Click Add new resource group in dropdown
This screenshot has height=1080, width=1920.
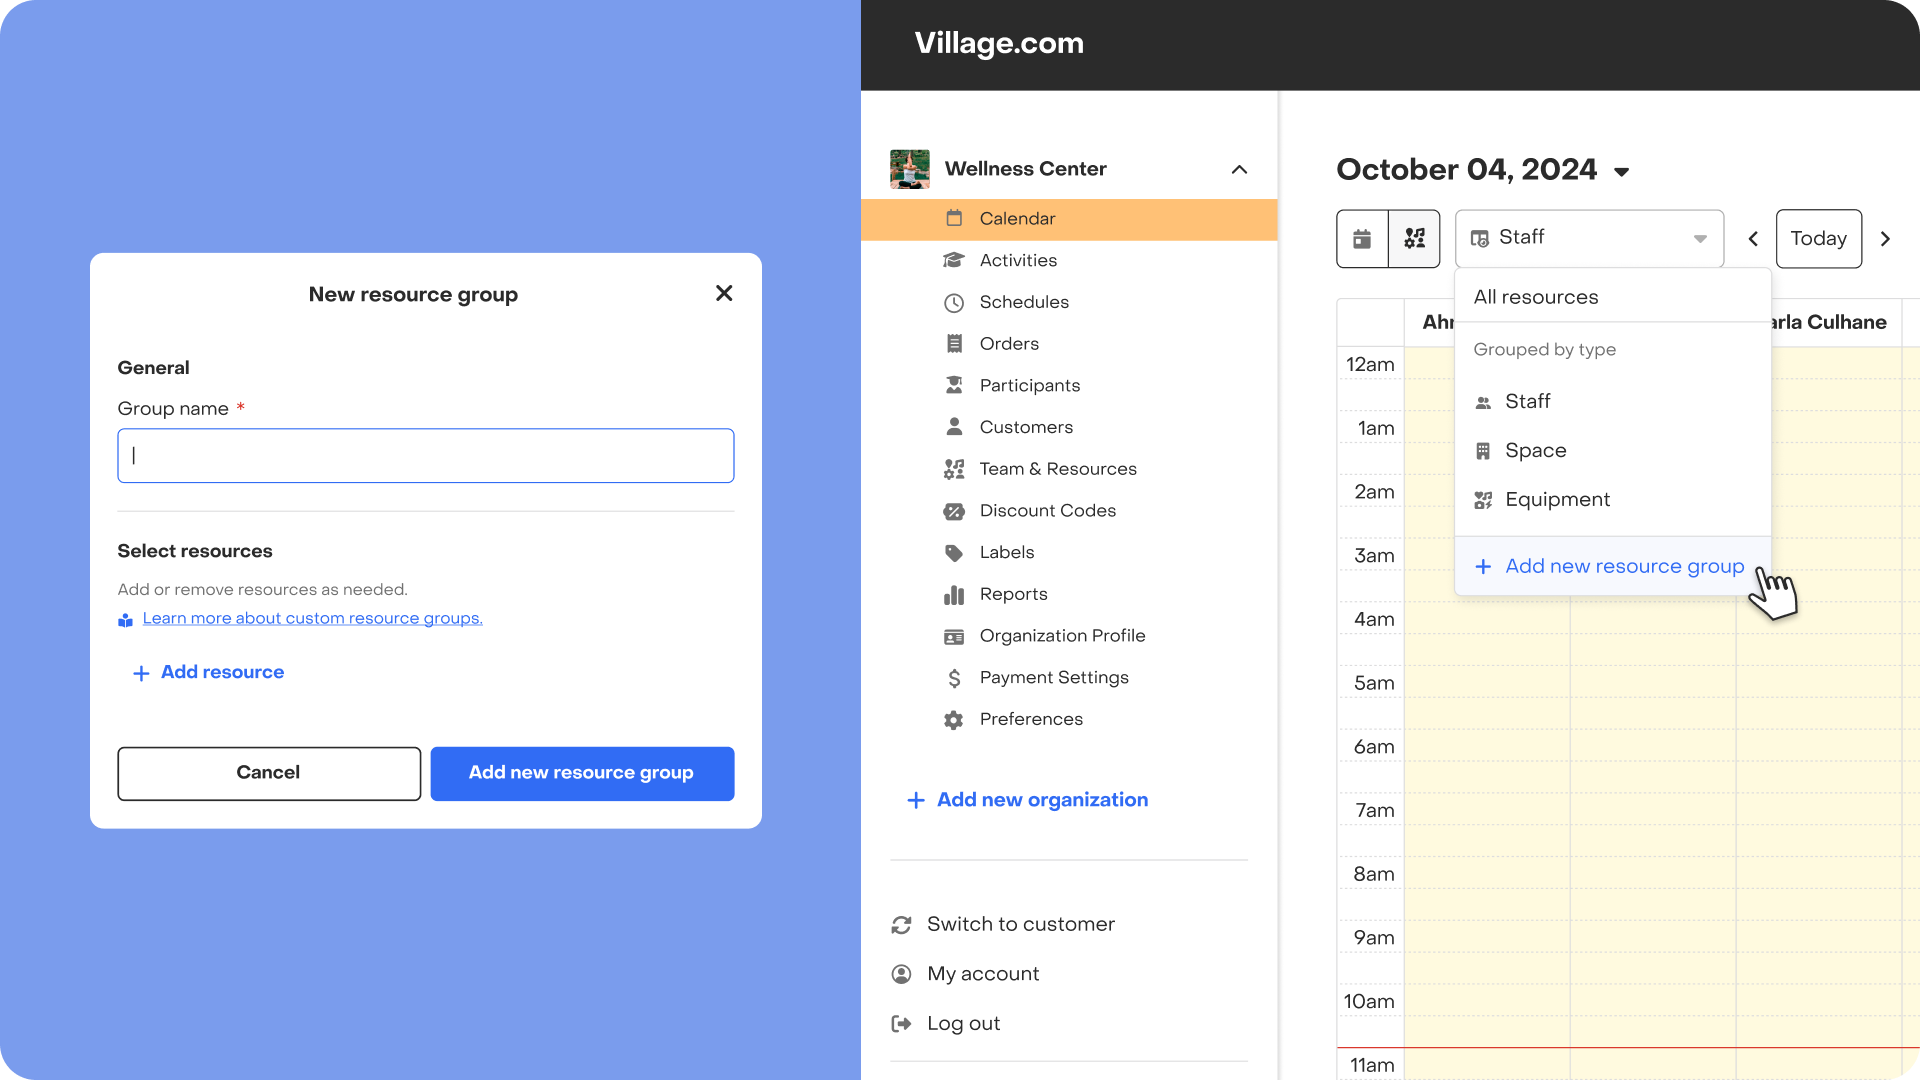(x=1612, y=566)
